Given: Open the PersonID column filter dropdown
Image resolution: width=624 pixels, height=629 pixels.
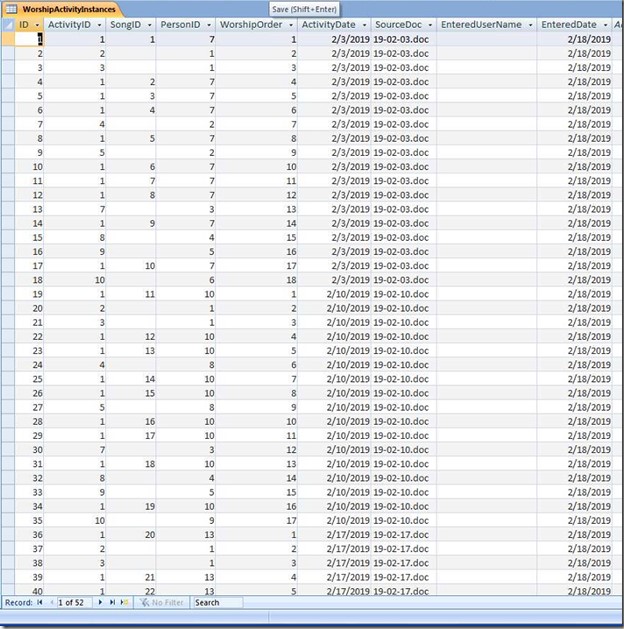Looking at the screenshot, I should (209, 25).
